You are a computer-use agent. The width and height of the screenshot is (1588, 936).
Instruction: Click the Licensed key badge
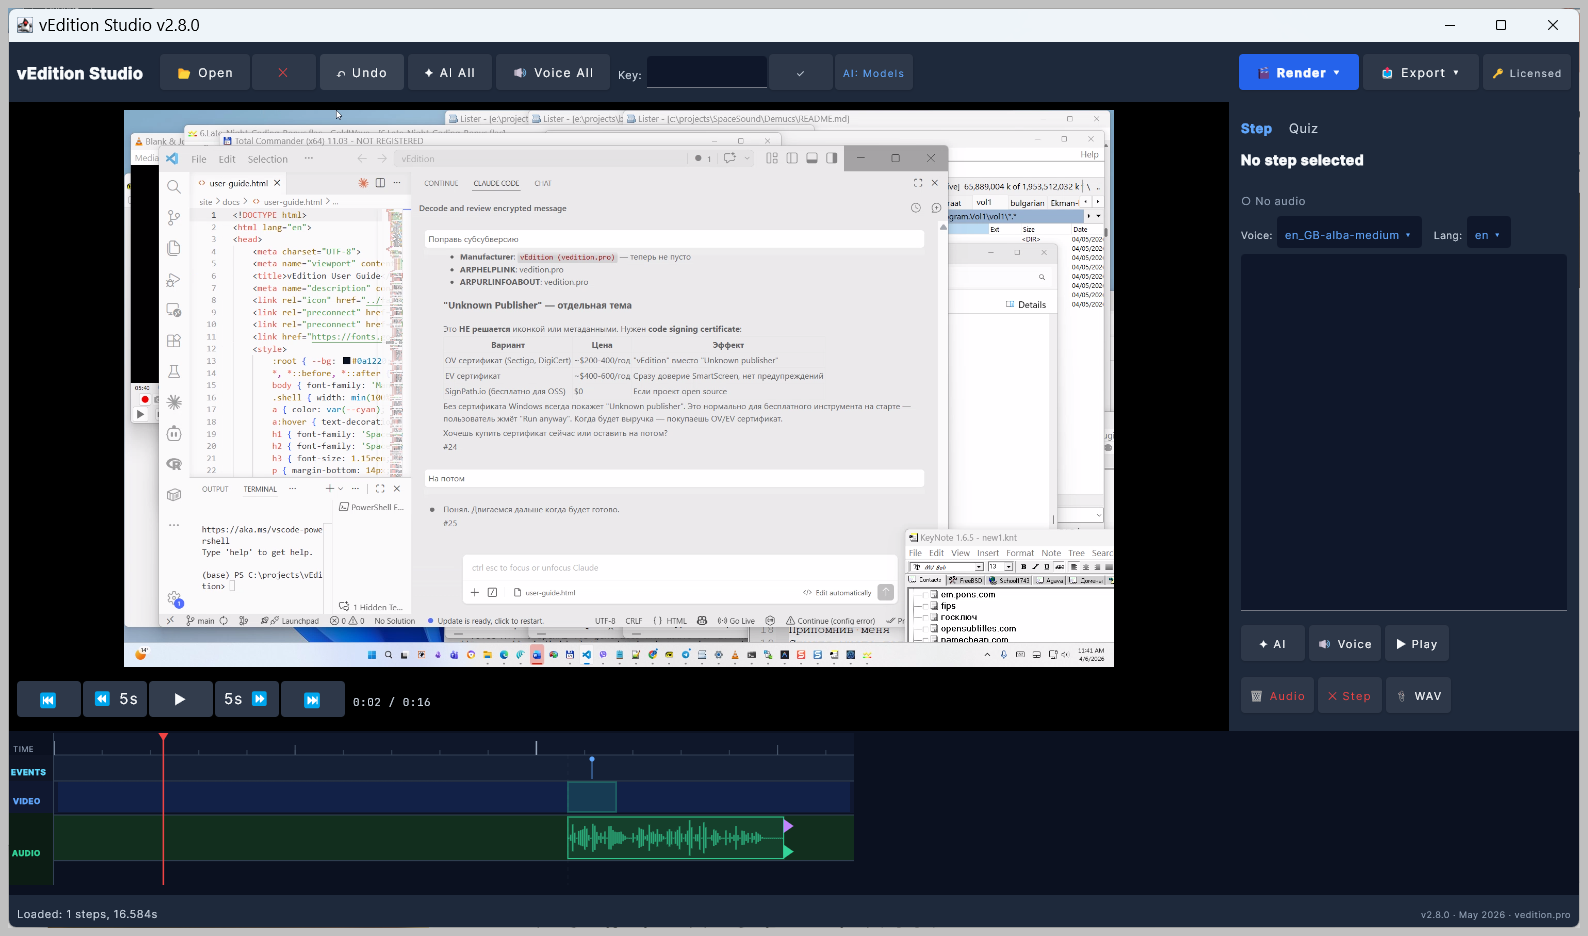click(1527, 72)
